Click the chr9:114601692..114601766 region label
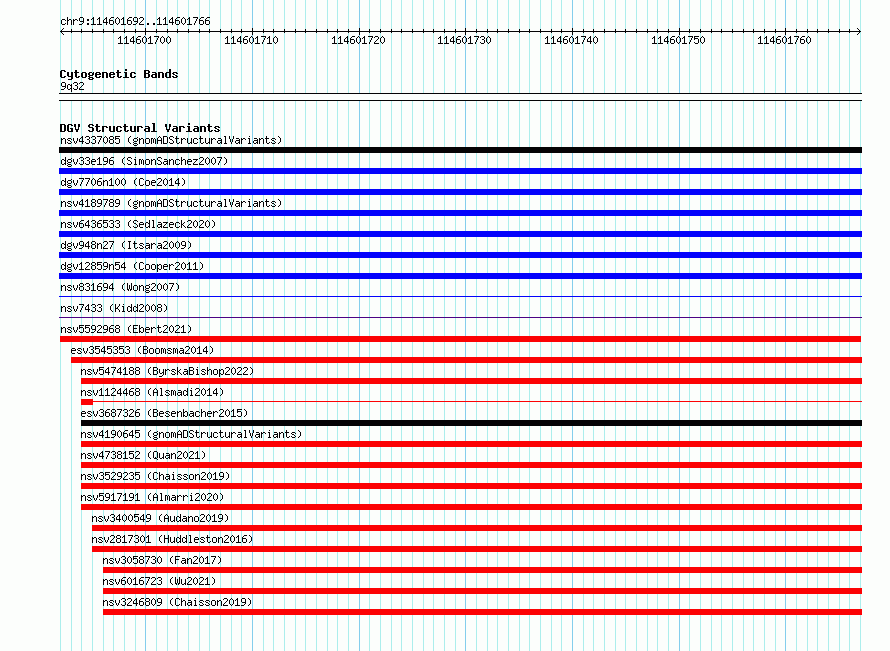The image size is (890, 651). point(135,22)
